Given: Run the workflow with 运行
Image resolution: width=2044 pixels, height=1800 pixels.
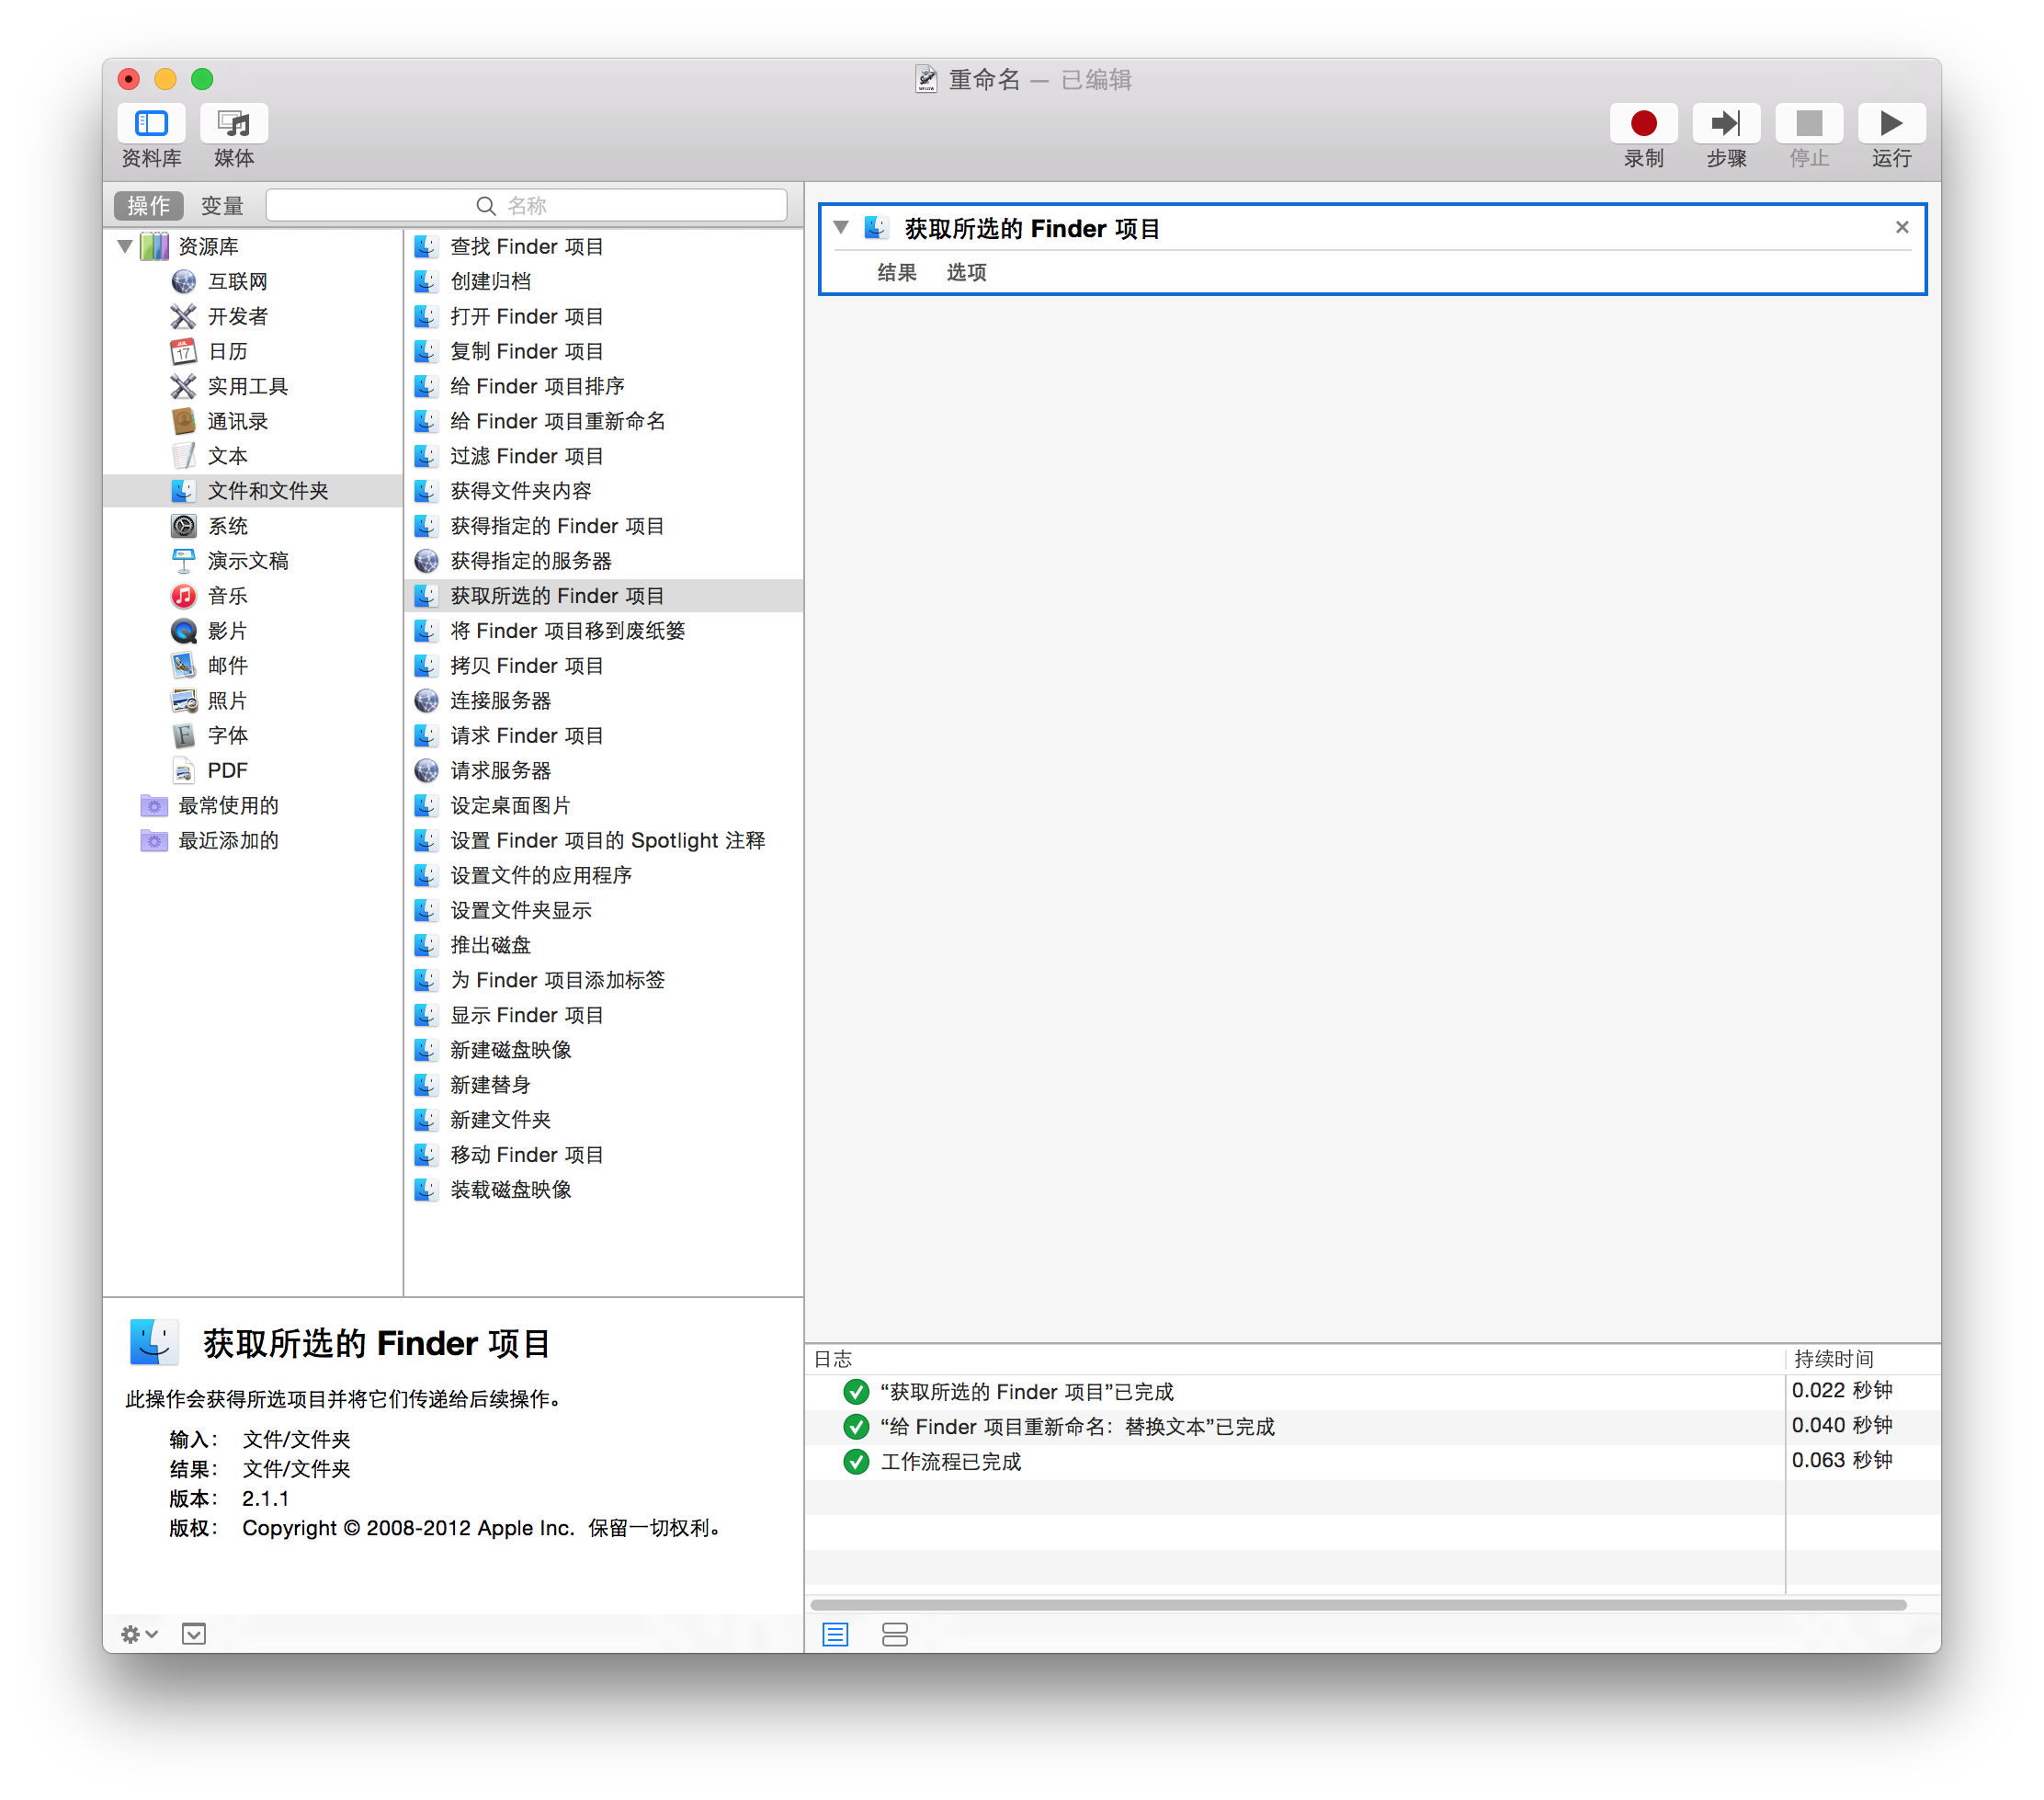Looking at the screenshot, I should [1891, 123].
